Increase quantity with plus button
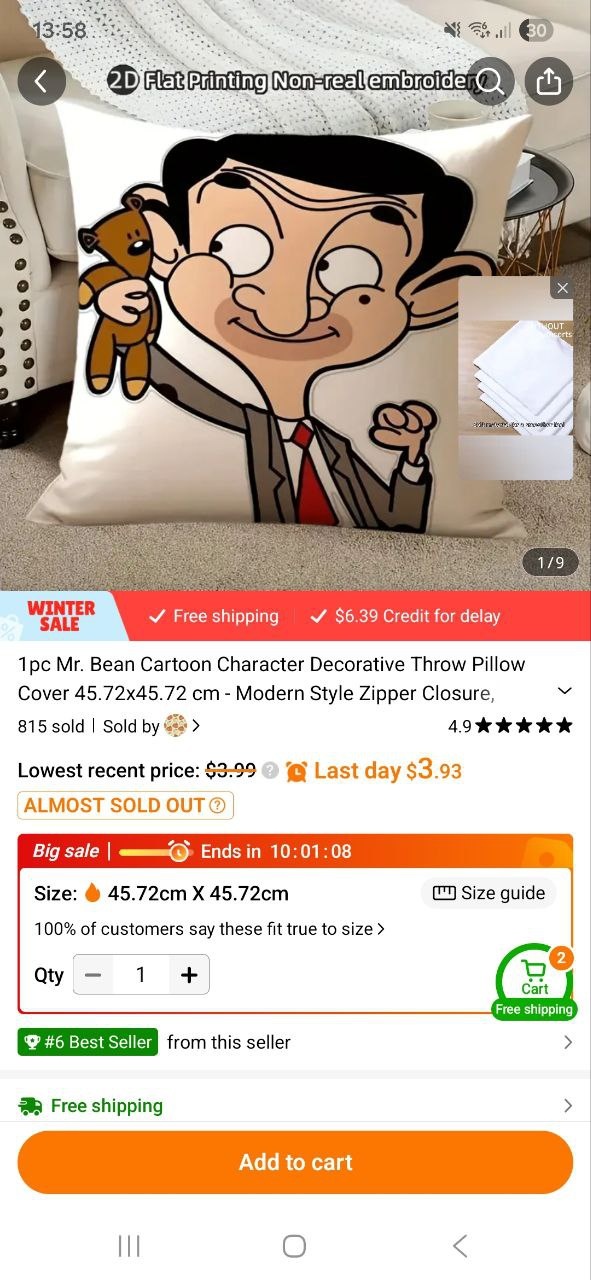Viewport: 591px width, 1280px height. [x=189, y=975]
